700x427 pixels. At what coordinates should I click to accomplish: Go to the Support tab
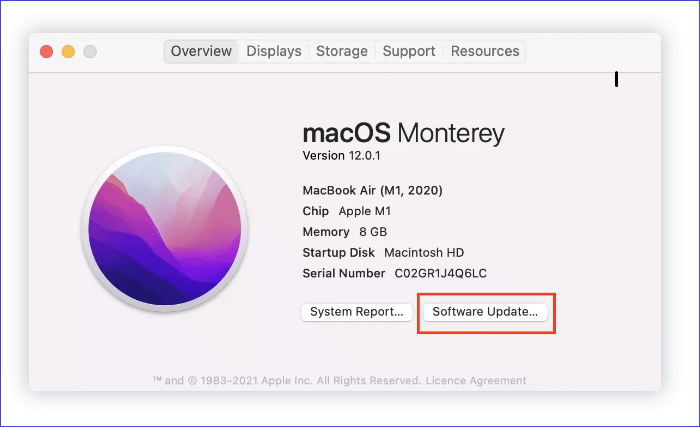pos(409,51)
